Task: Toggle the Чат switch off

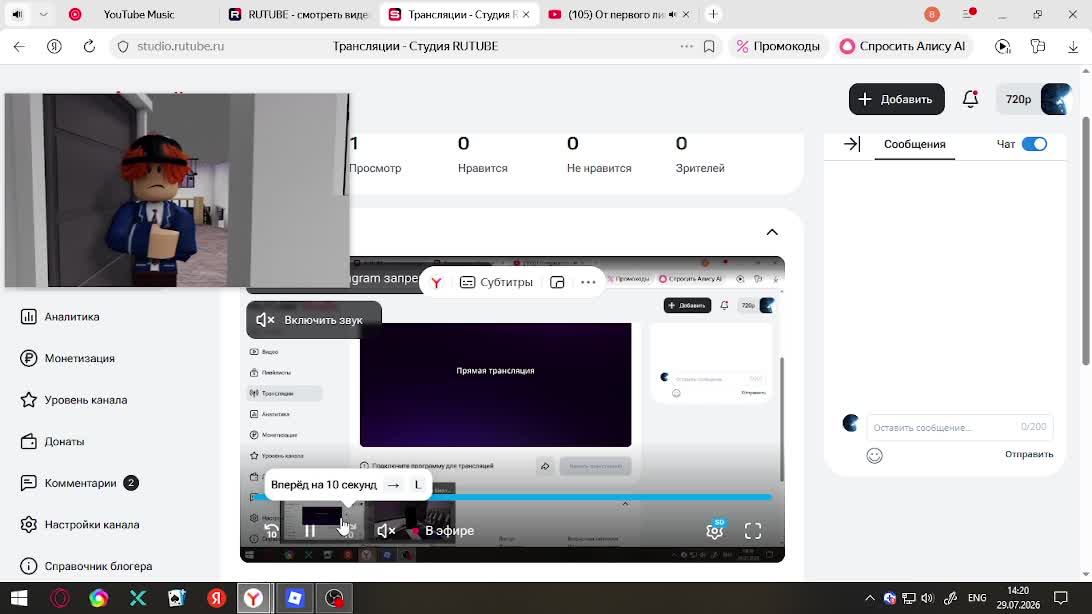Action: click(1034, 144)
